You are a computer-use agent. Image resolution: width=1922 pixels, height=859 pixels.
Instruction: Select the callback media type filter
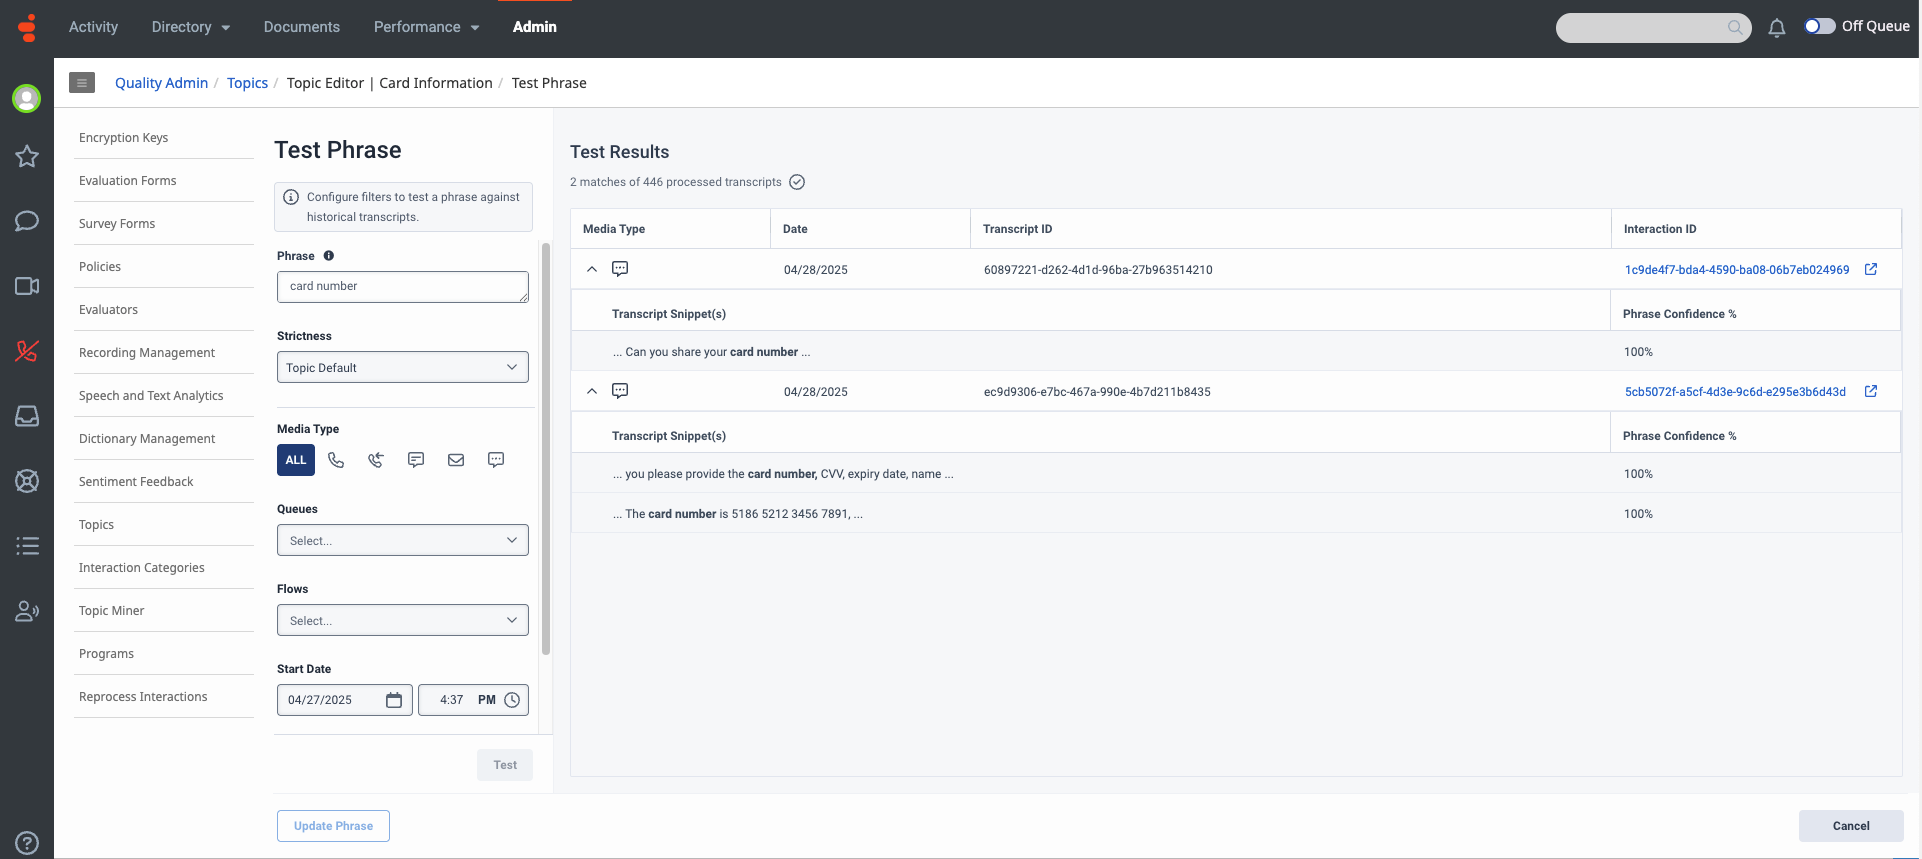pyautogui.click(x=376, y=460)
